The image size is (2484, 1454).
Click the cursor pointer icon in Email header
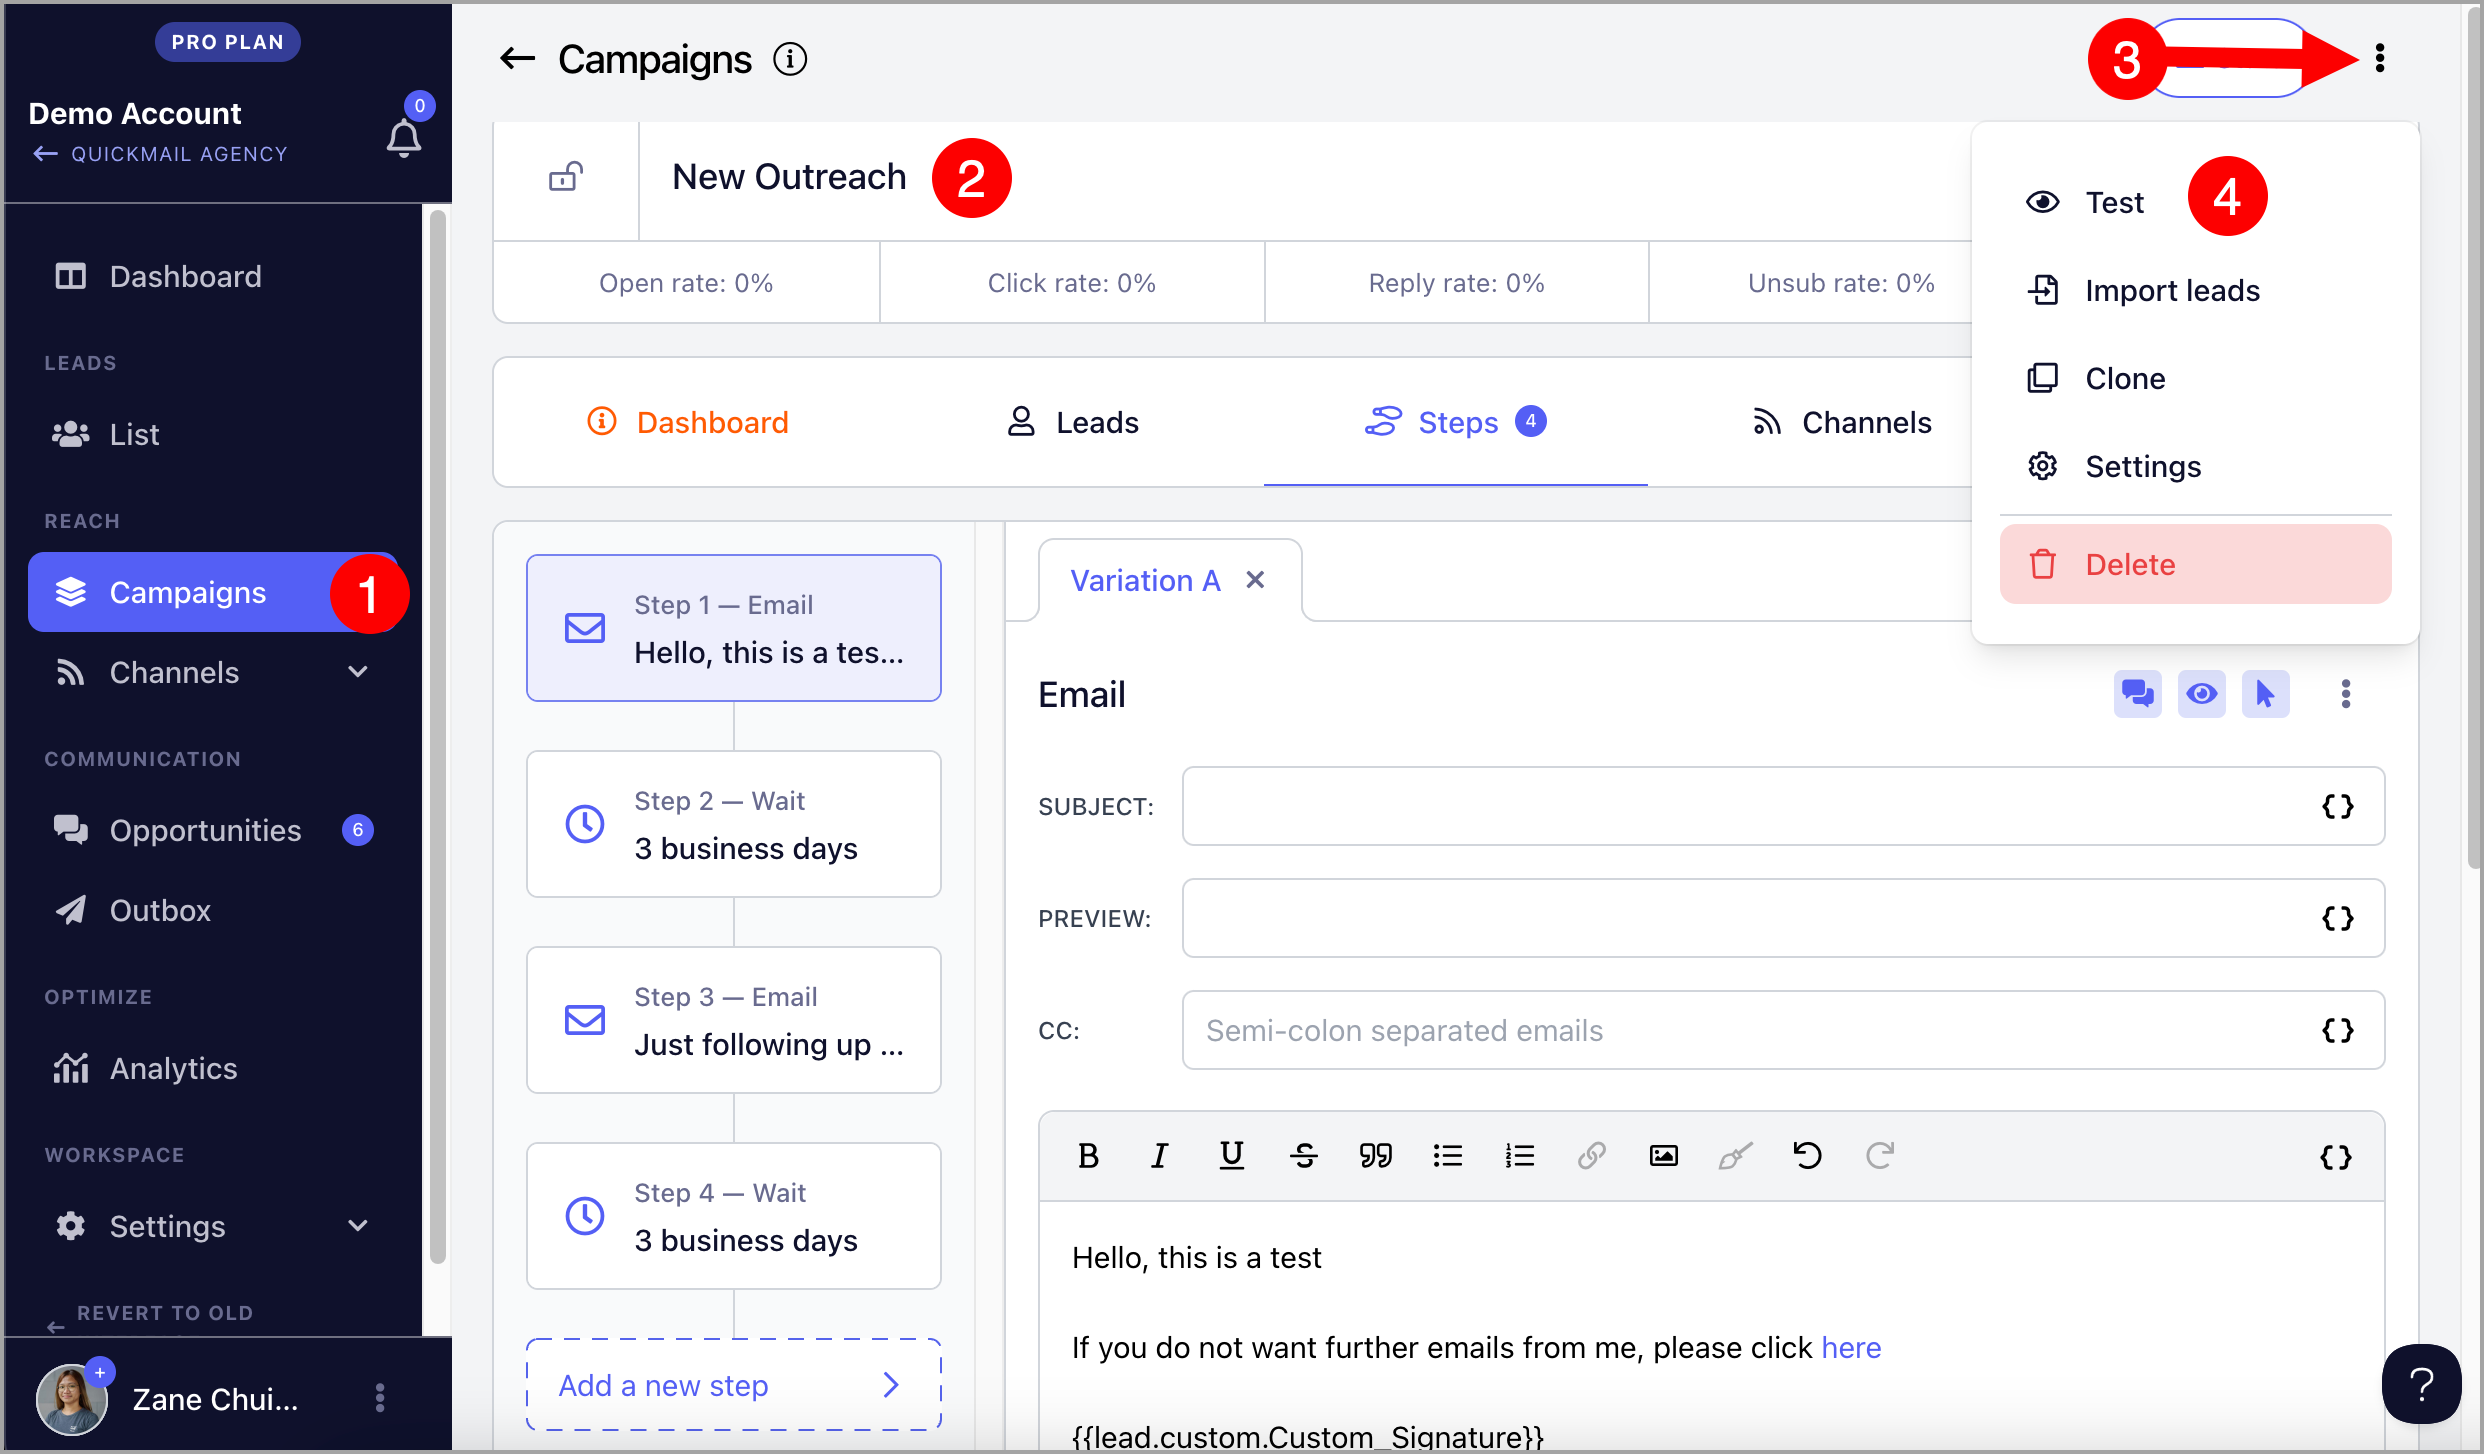point(2266,694)
